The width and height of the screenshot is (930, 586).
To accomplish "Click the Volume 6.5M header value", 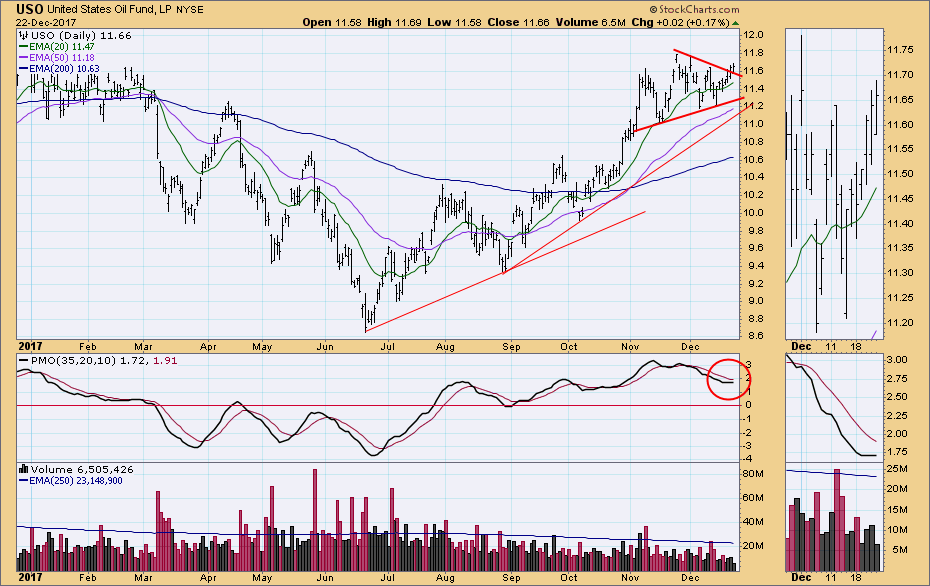I will [590, 23].
